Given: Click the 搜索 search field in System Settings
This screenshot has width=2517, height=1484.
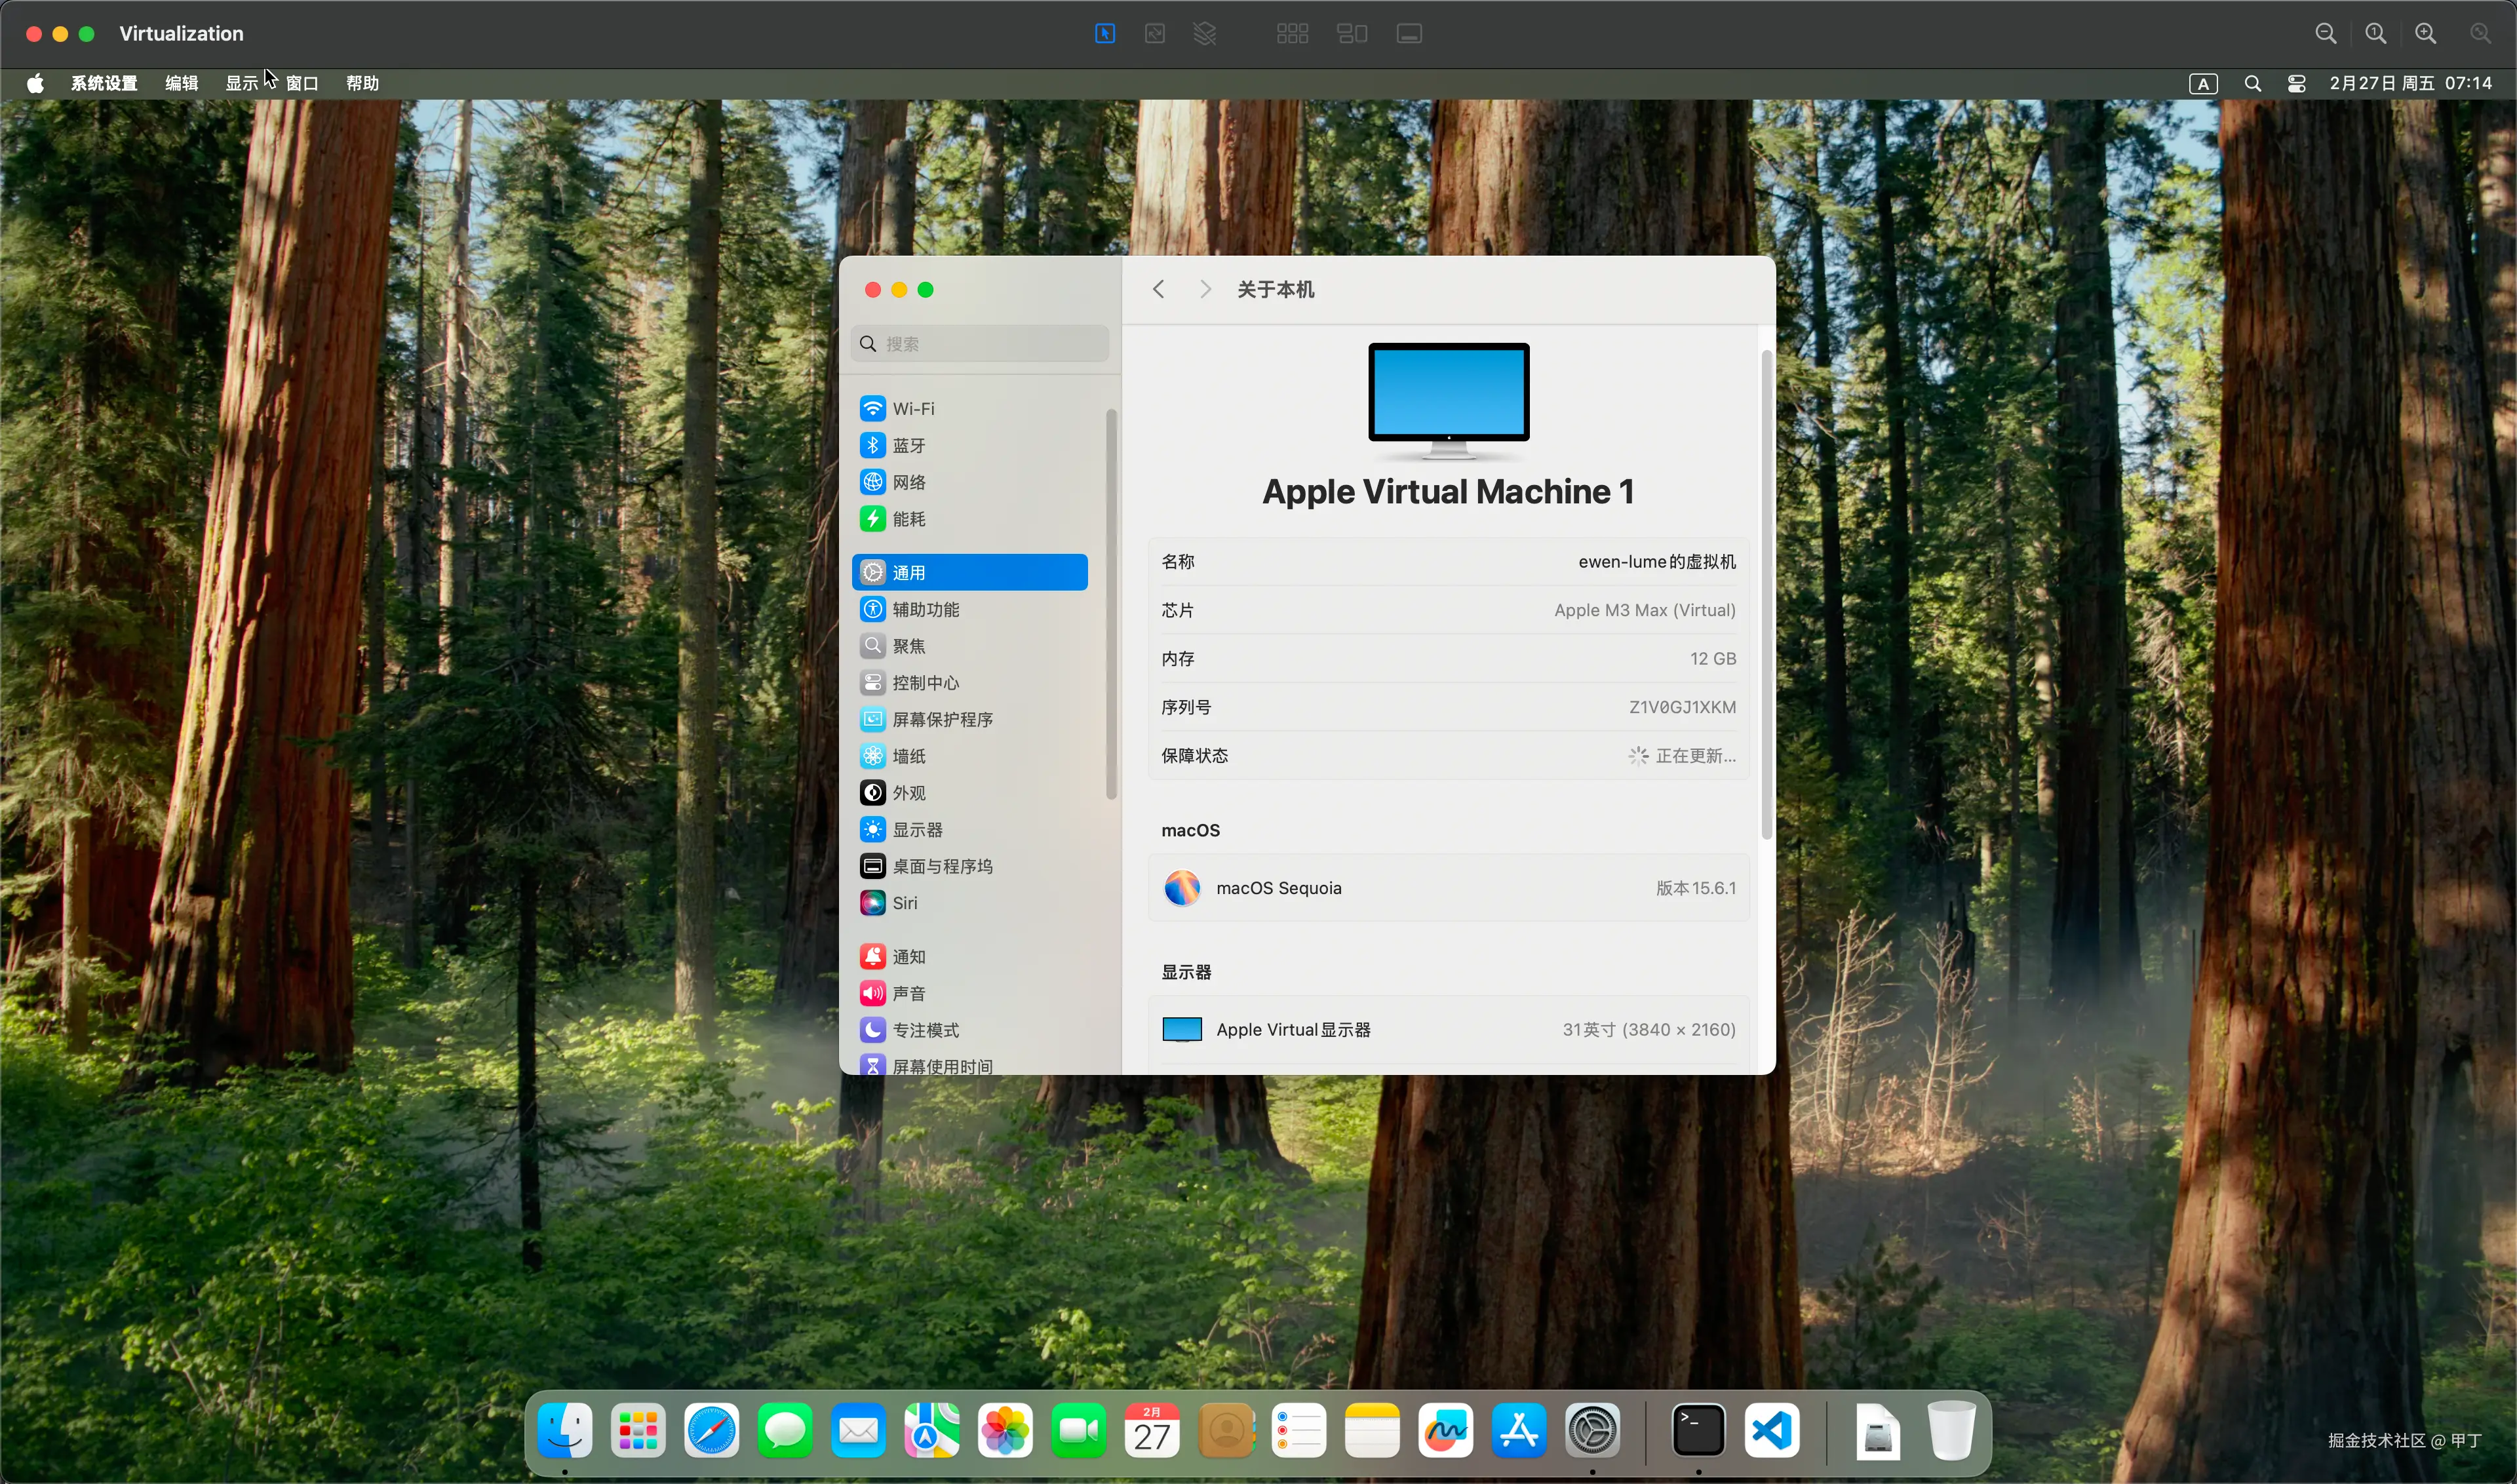Looking at the screenshot, I should click(979, 343).
